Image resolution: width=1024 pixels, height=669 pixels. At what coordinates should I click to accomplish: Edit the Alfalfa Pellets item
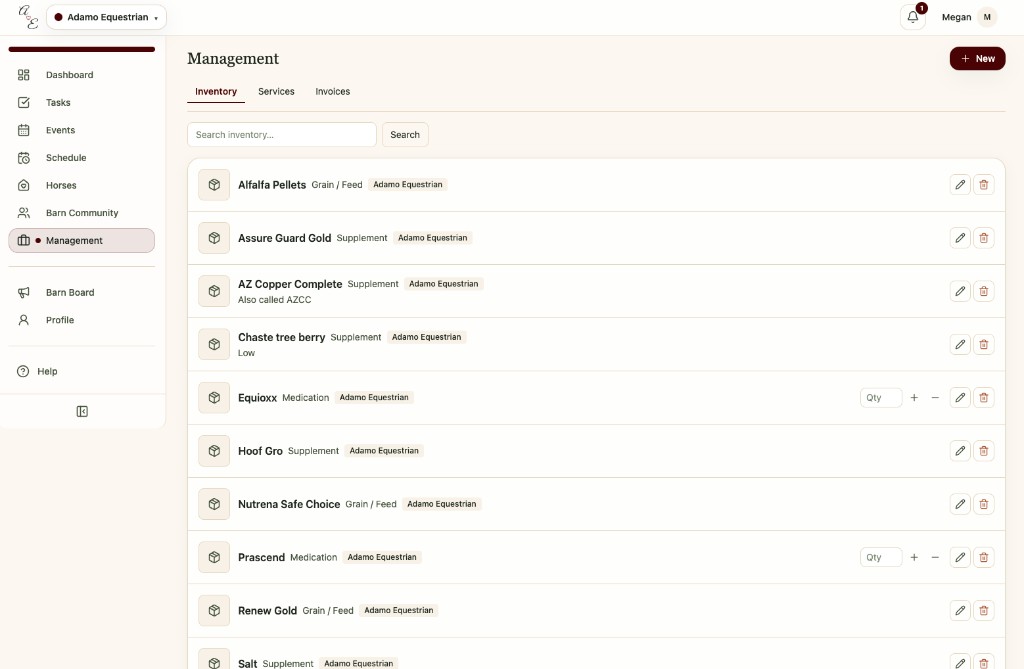click(x=959, y=185)
